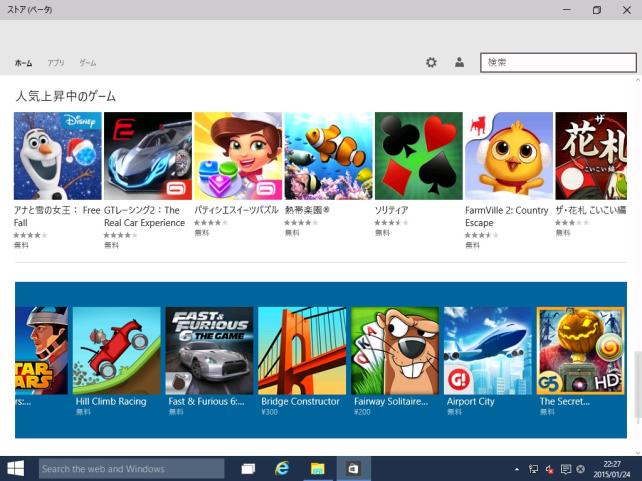The image size is (642, 481).
Task: Open the ザ・花札 game tile
Action: coord(591,156)
